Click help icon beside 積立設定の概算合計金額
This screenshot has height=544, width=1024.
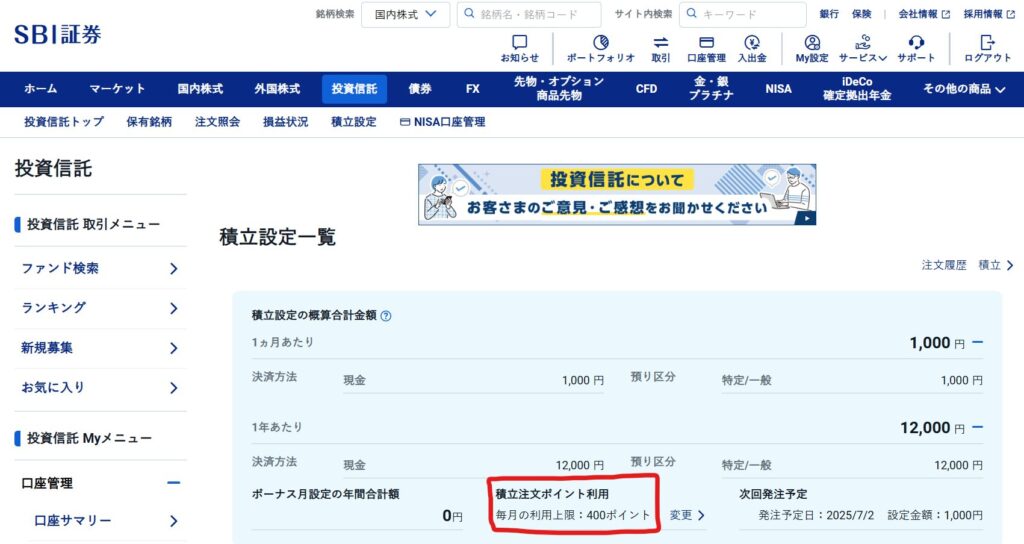point(386,316)
